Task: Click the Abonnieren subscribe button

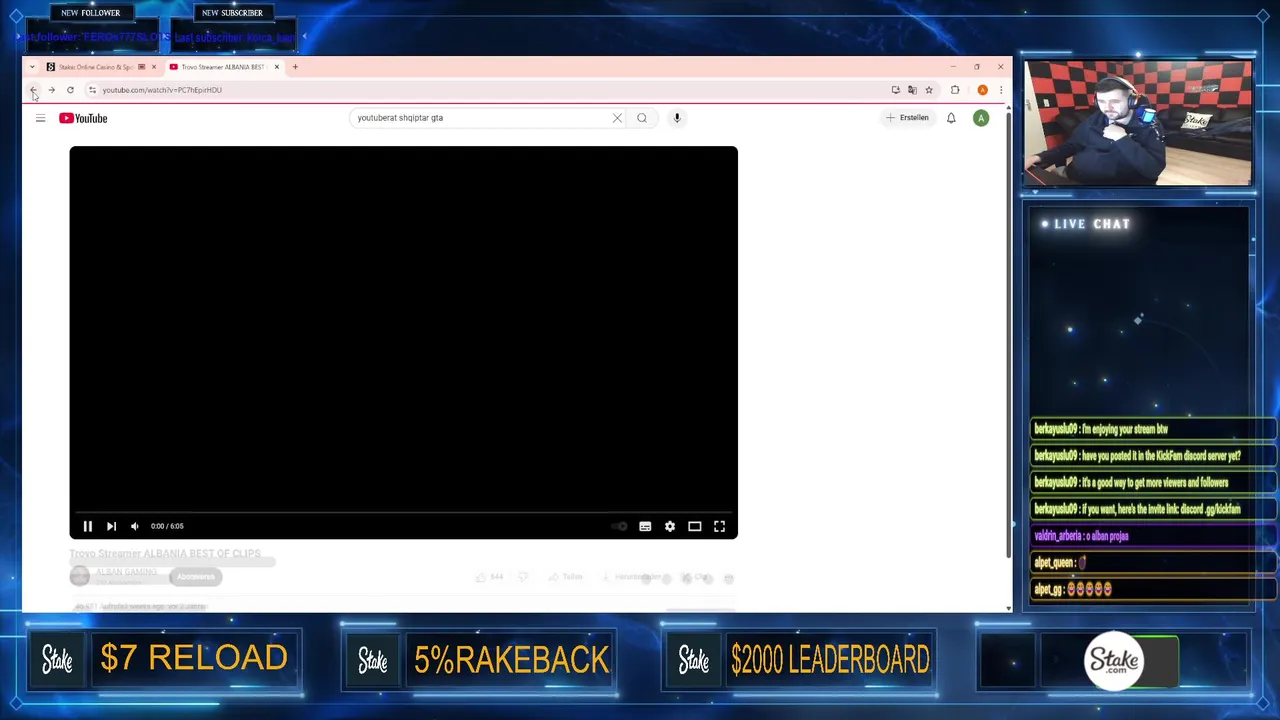Action: tap(195, 576)
